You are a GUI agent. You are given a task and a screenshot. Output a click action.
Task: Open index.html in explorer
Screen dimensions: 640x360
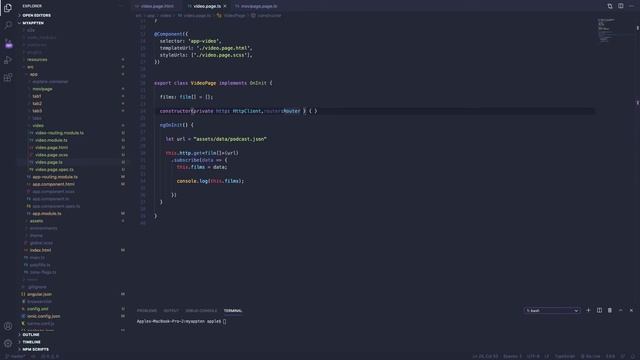pos(40,250)
